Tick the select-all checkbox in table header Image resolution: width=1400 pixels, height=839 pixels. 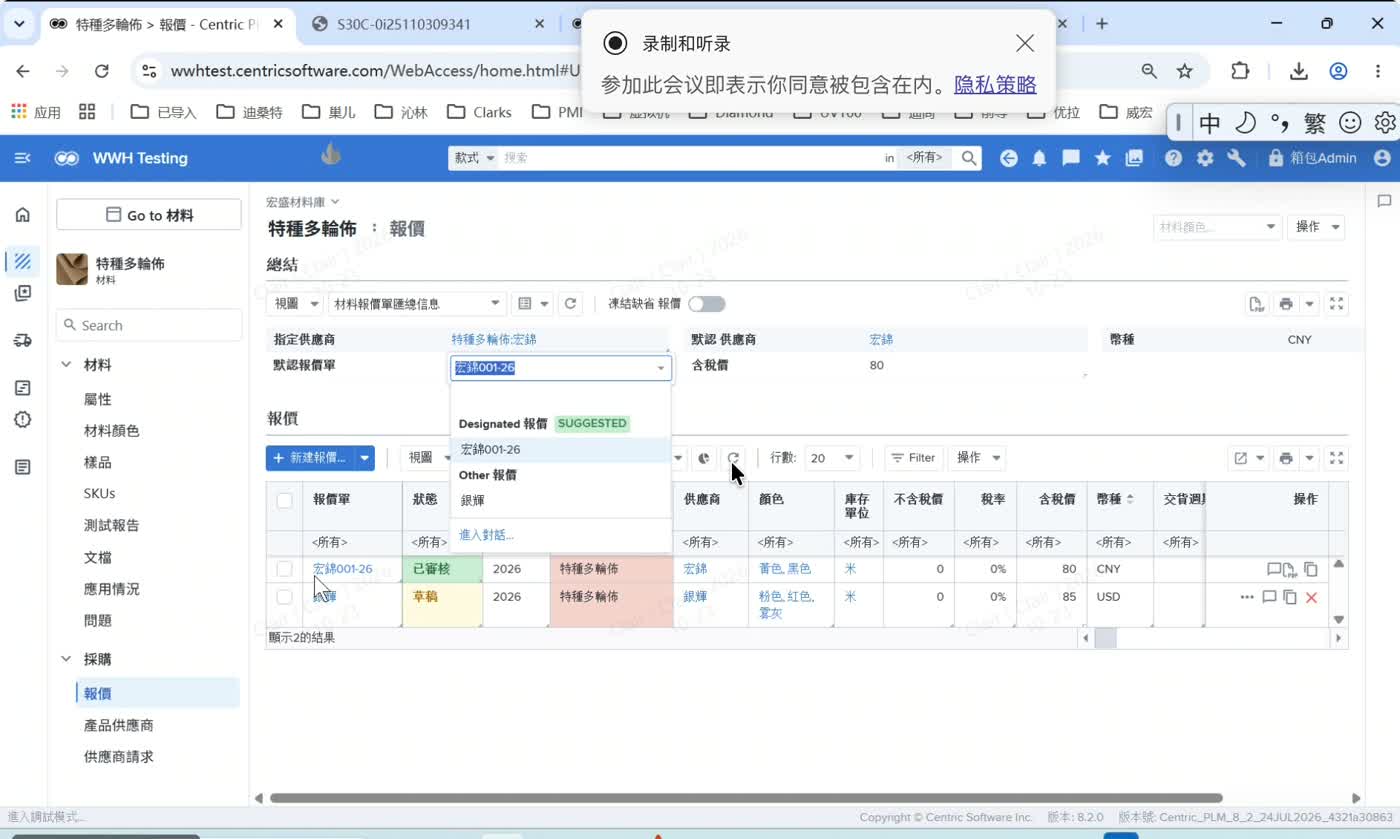tap(285, 500)
